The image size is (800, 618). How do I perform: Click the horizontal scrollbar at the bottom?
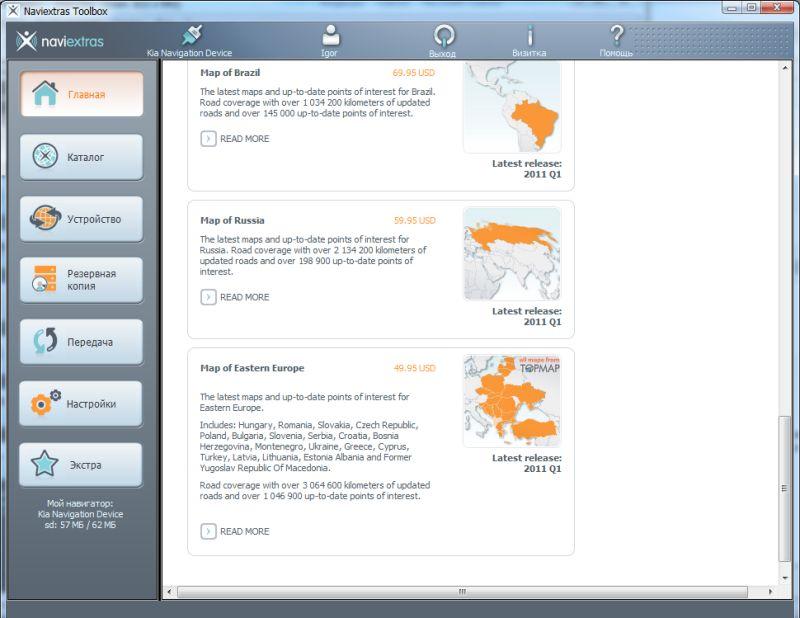pos(462,592)
